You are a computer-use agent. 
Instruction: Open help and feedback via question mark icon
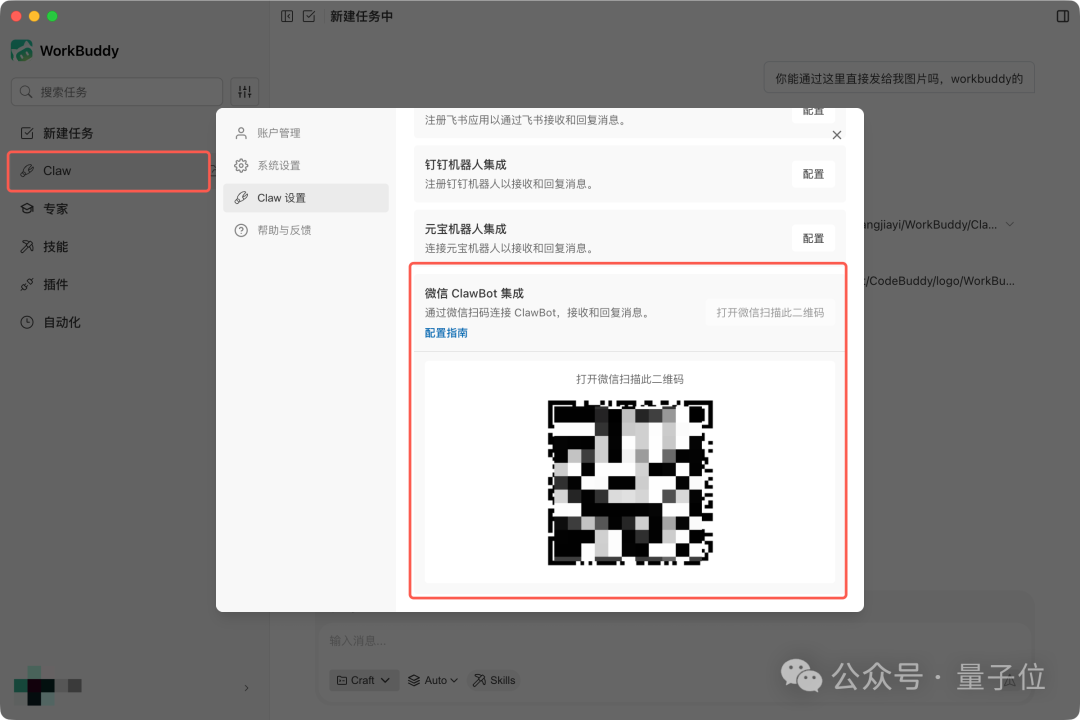pos(240,228)
